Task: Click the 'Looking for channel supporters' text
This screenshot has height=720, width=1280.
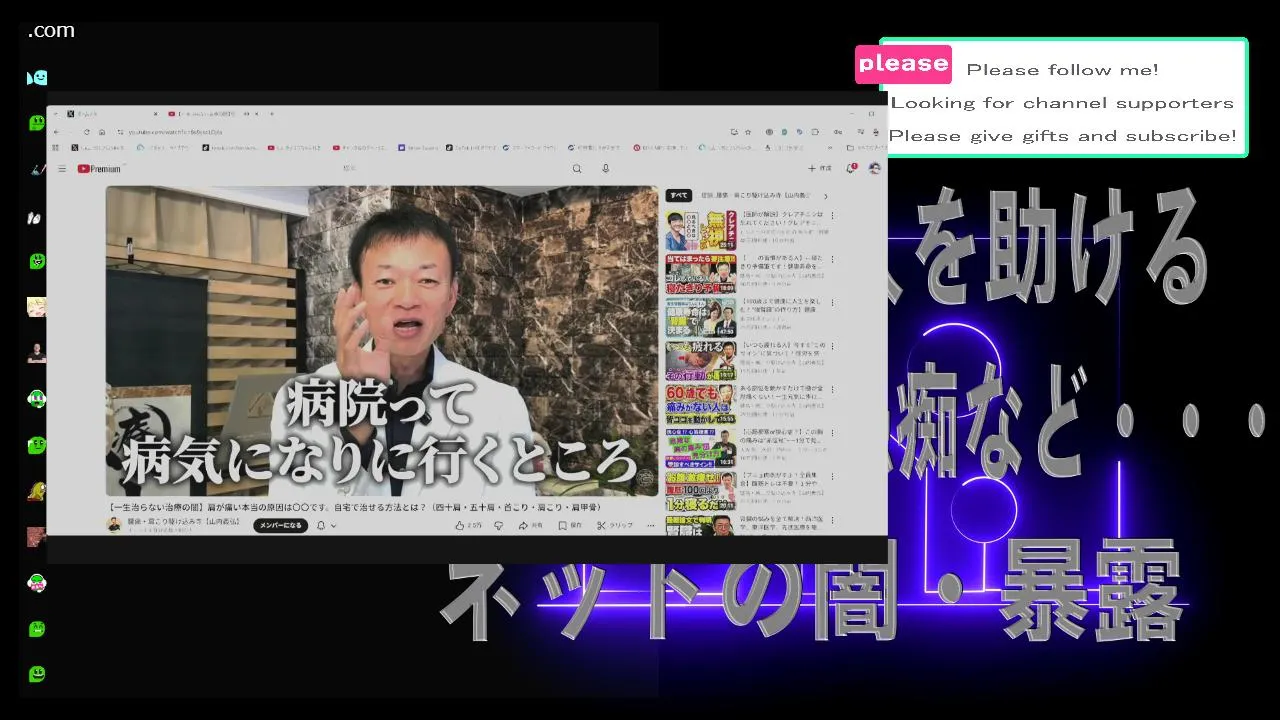Action: tap(1062, 103)
